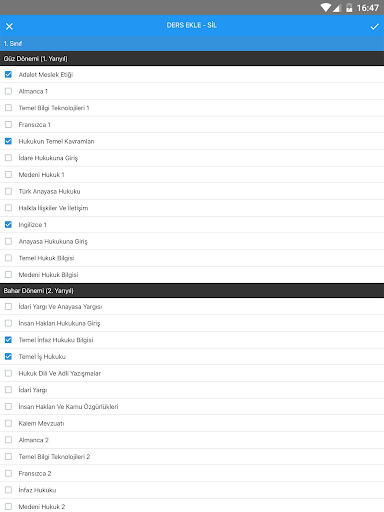Tap the 16:47 clock
Image resolution: width=384 pixels, height=512 pixels.
[368, 8]
